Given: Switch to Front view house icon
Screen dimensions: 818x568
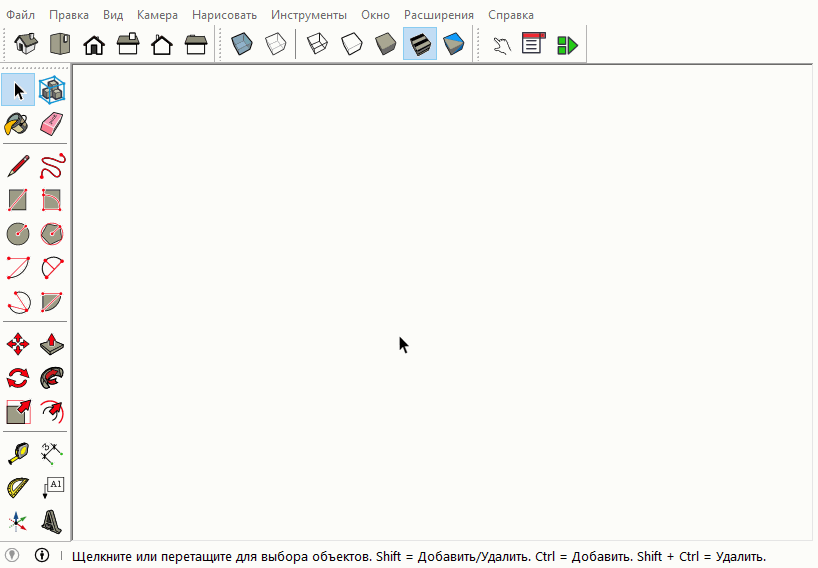Looking at the screenshot, I should (94, 45).
